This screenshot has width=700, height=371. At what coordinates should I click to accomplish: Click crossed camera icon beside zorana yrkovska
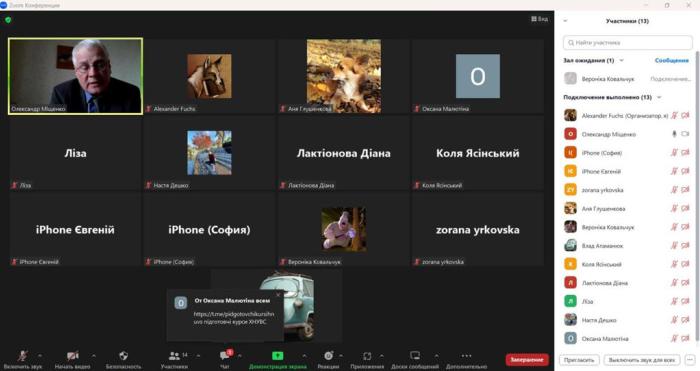(685, 190)
